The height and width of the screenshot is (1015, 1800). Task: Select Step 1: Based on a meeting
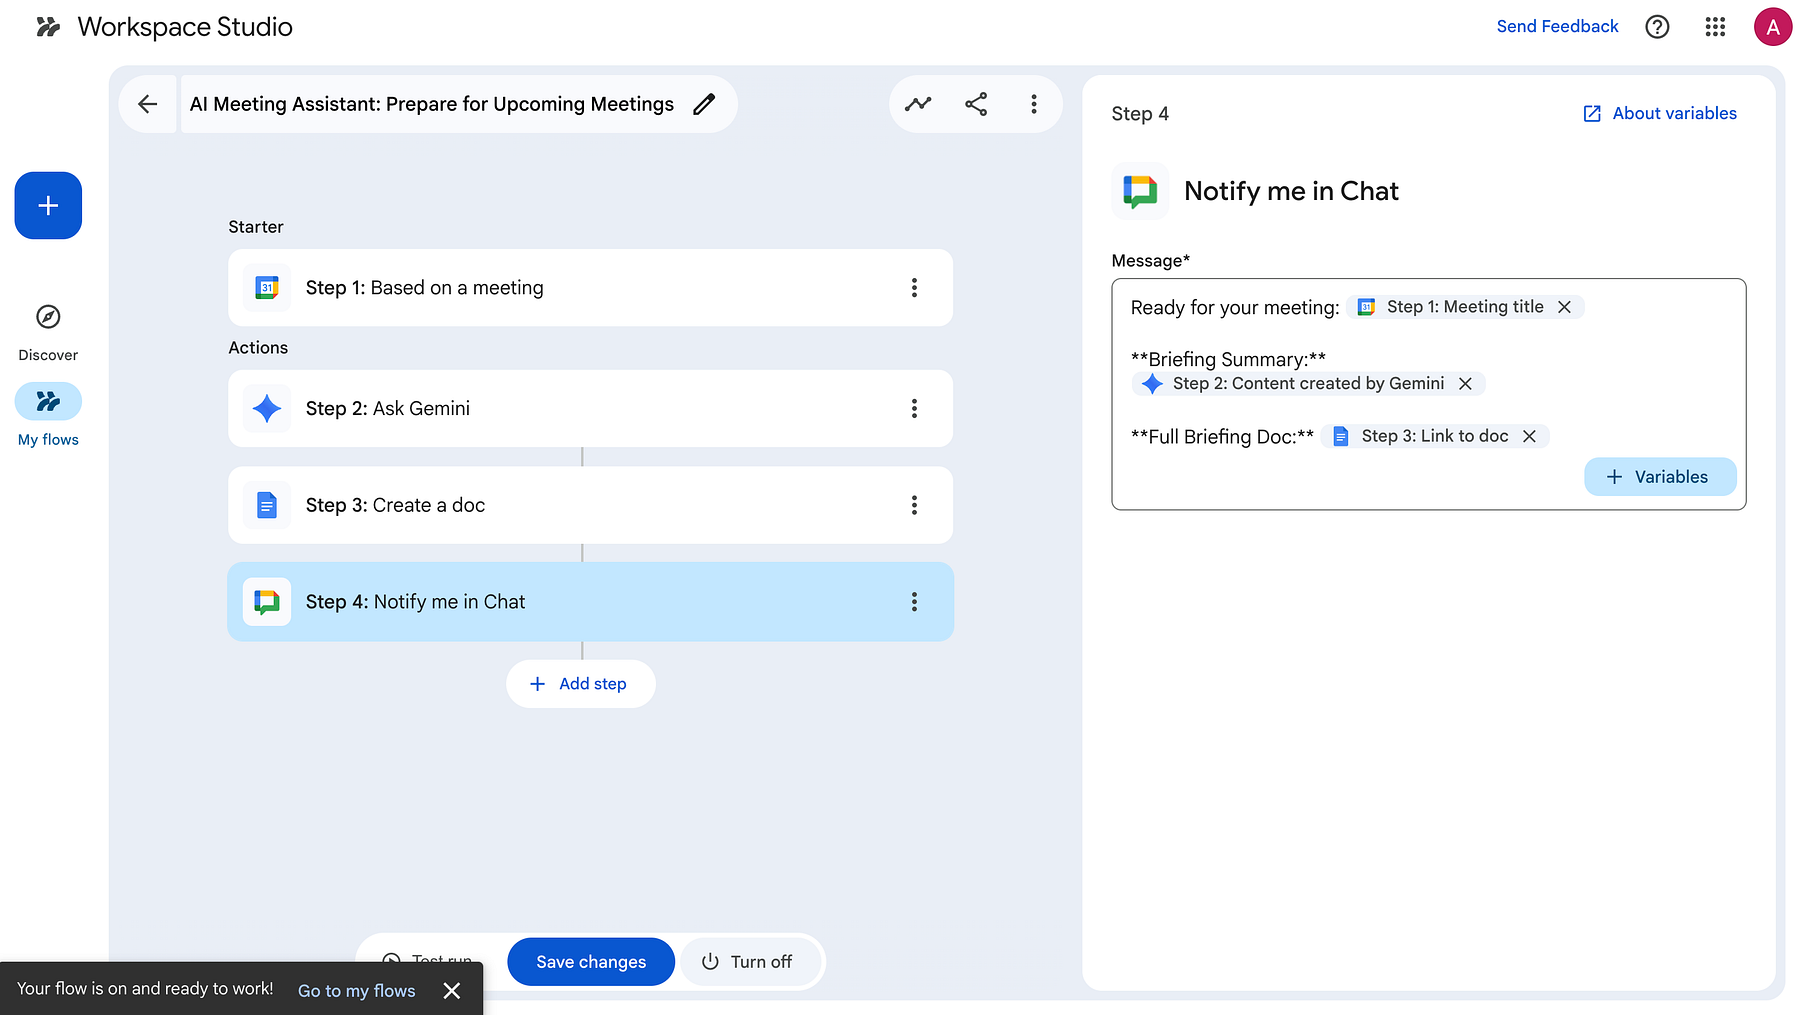[590, 288]
